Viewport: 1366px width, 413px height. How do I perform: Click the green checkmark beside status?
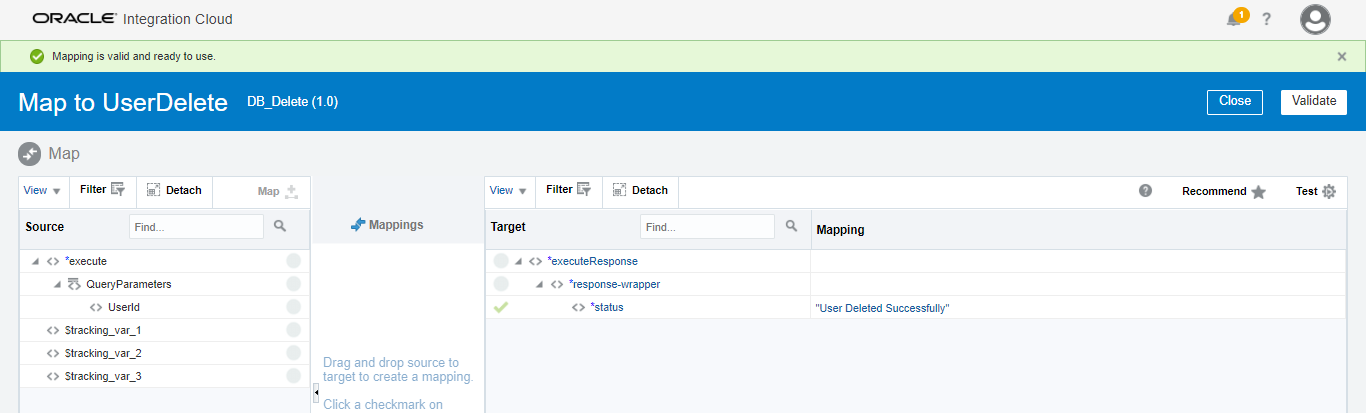(501, 307)
